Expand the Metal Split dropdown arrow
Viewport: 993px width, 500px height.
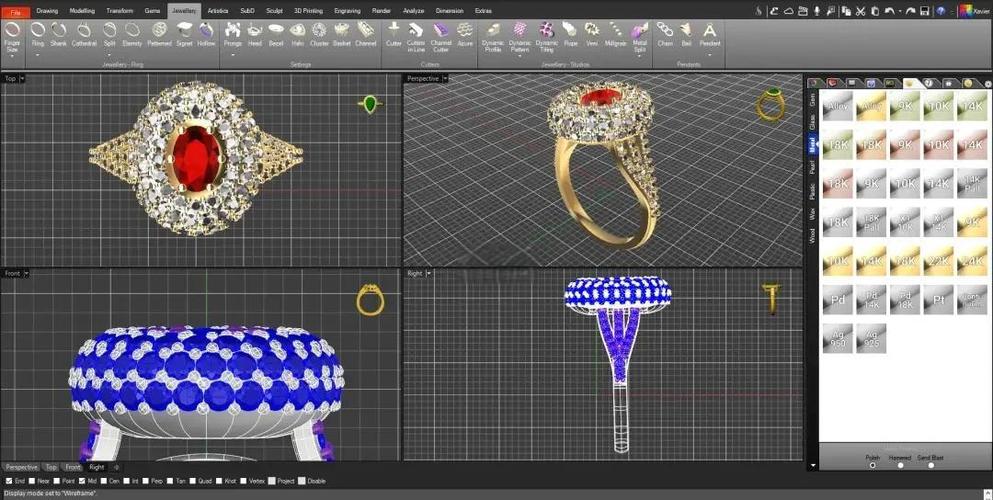(639, 56)
